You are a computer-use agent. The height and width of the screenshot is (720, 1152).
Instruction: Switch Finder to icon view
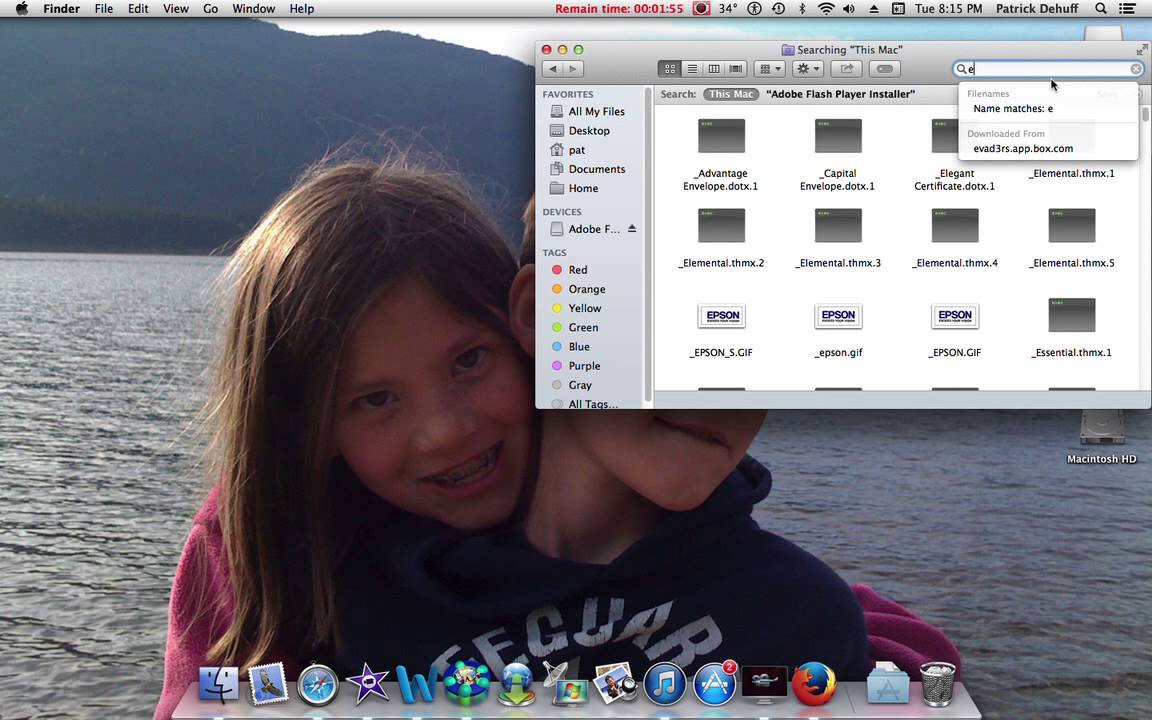[669, 69]
